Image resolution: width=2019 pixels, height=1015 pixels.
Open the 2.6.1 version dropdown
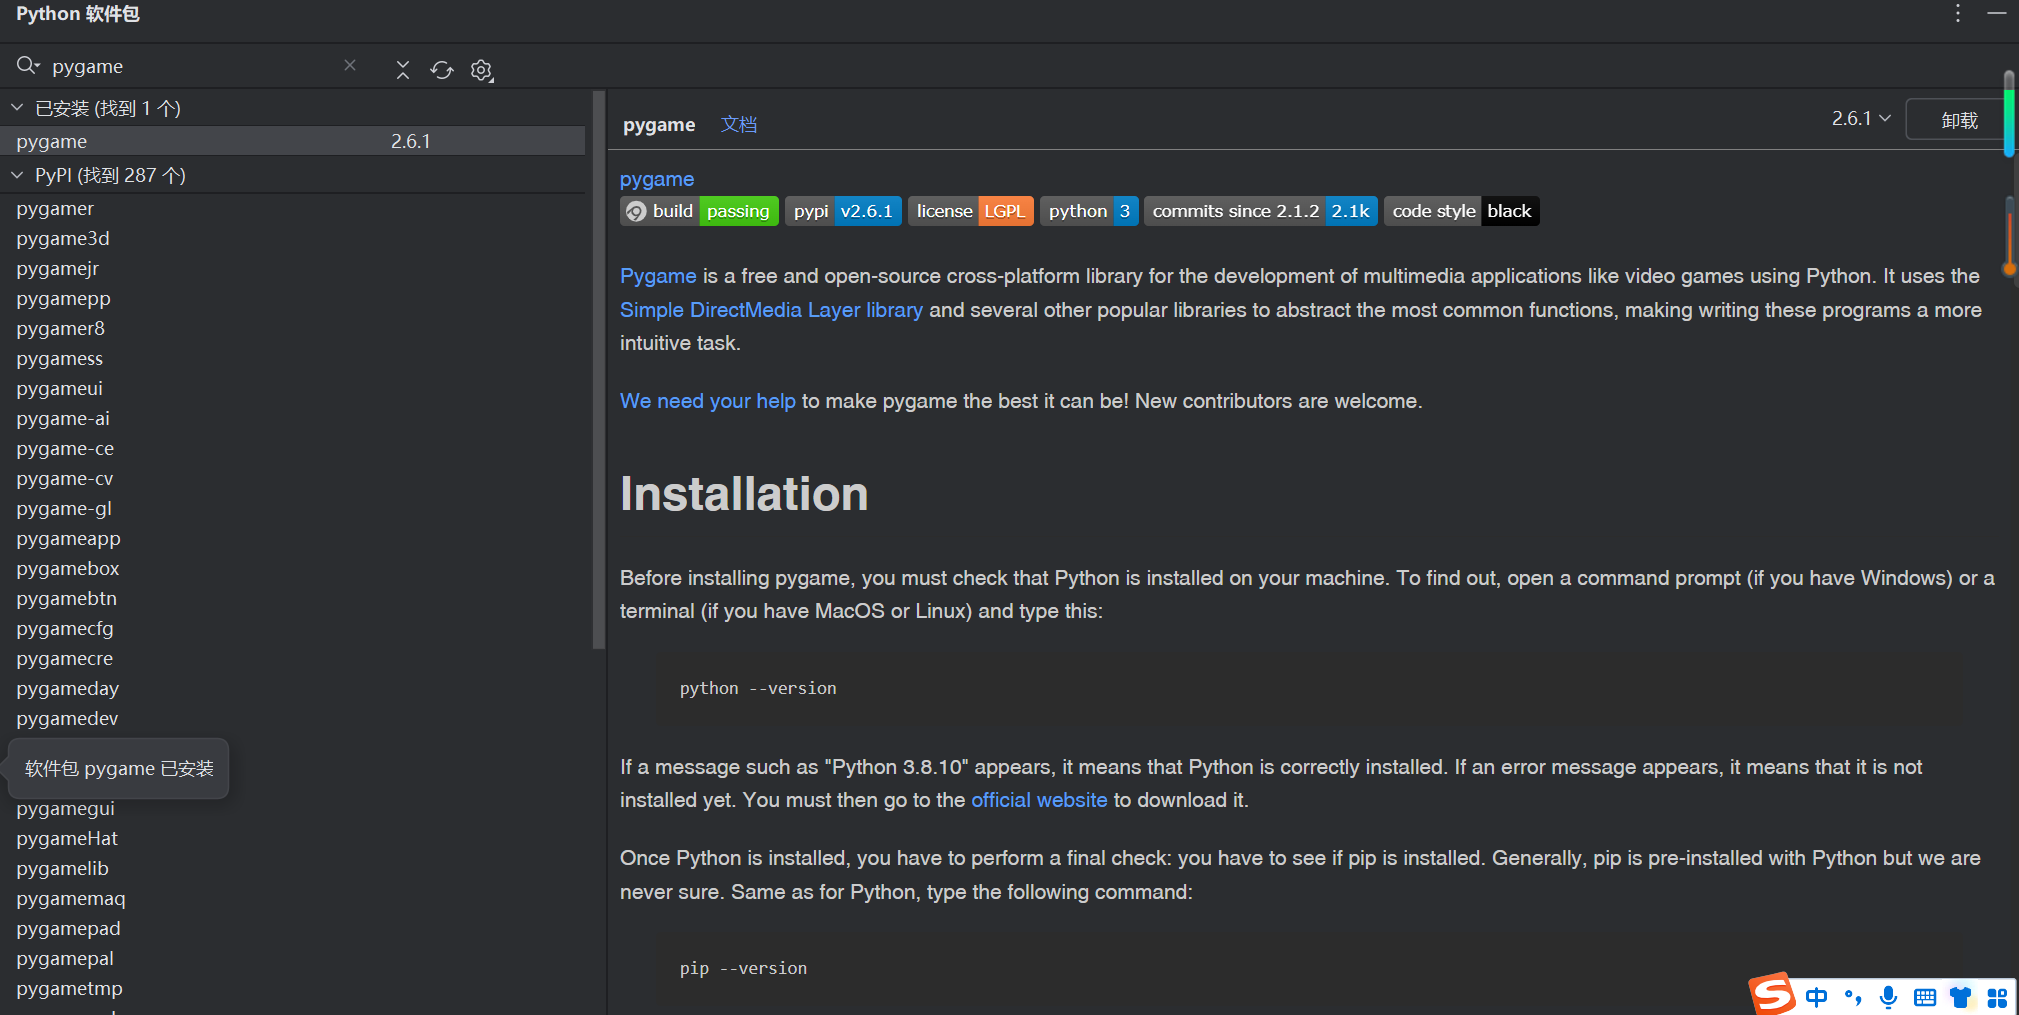tap(1861, 119)
